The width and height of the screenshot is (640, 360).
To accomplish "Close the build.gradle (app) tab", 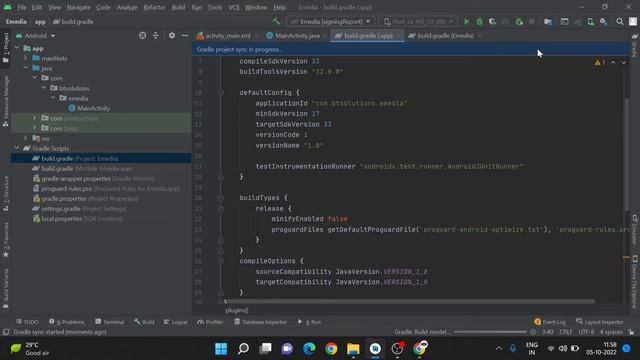I will click(x=399, y=36).
